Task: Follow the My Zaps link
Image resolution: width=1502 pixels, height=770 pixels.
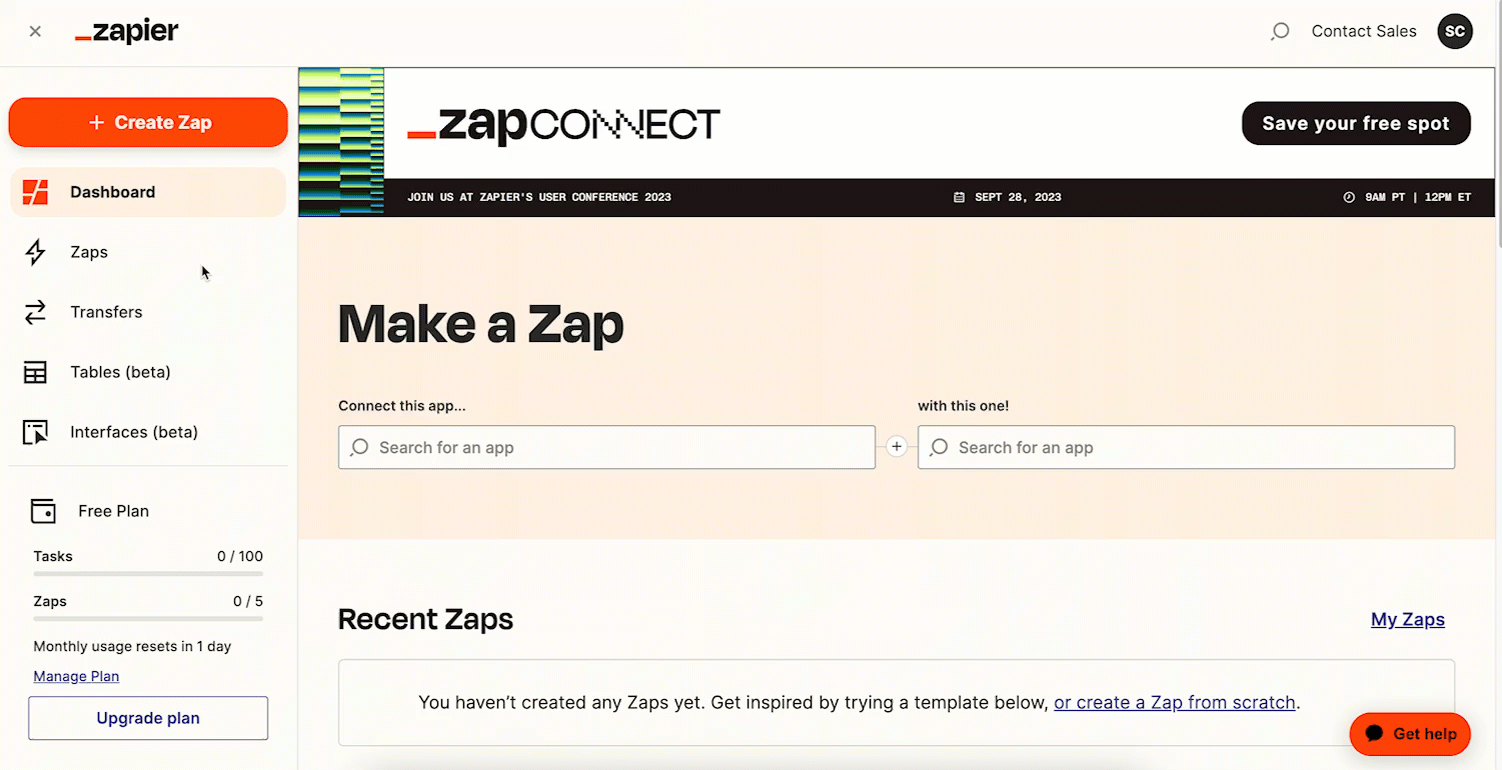Action: click(1408, 619)
